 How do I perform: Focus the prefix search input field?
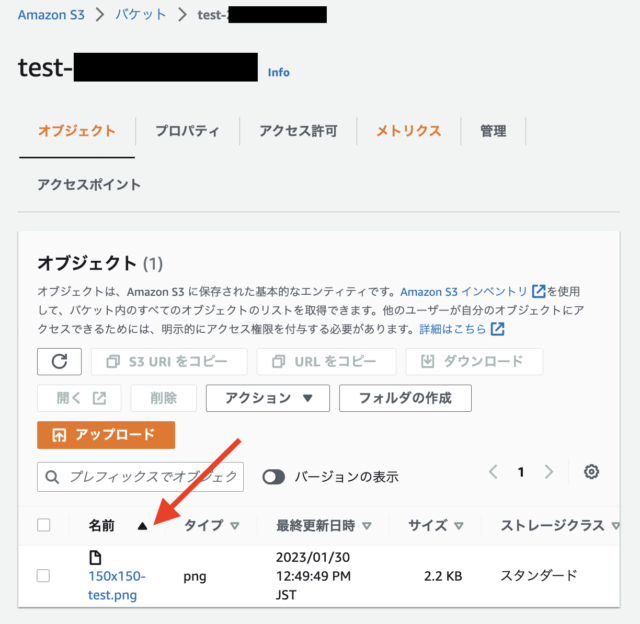[x=140, y=477]
